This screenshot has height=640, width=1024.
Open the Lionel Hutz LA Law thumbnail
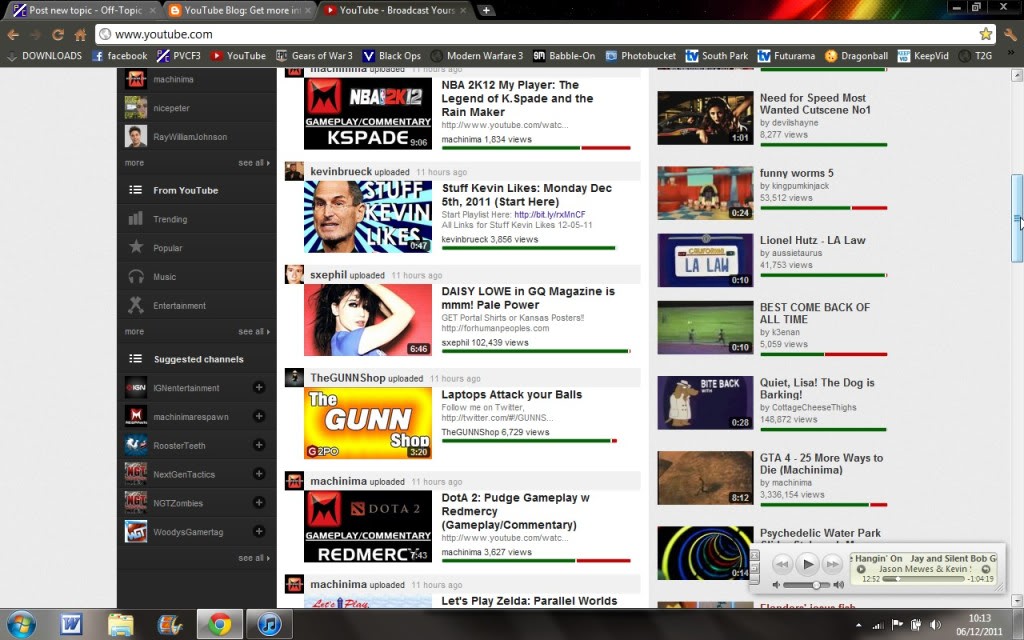(705, 261)
